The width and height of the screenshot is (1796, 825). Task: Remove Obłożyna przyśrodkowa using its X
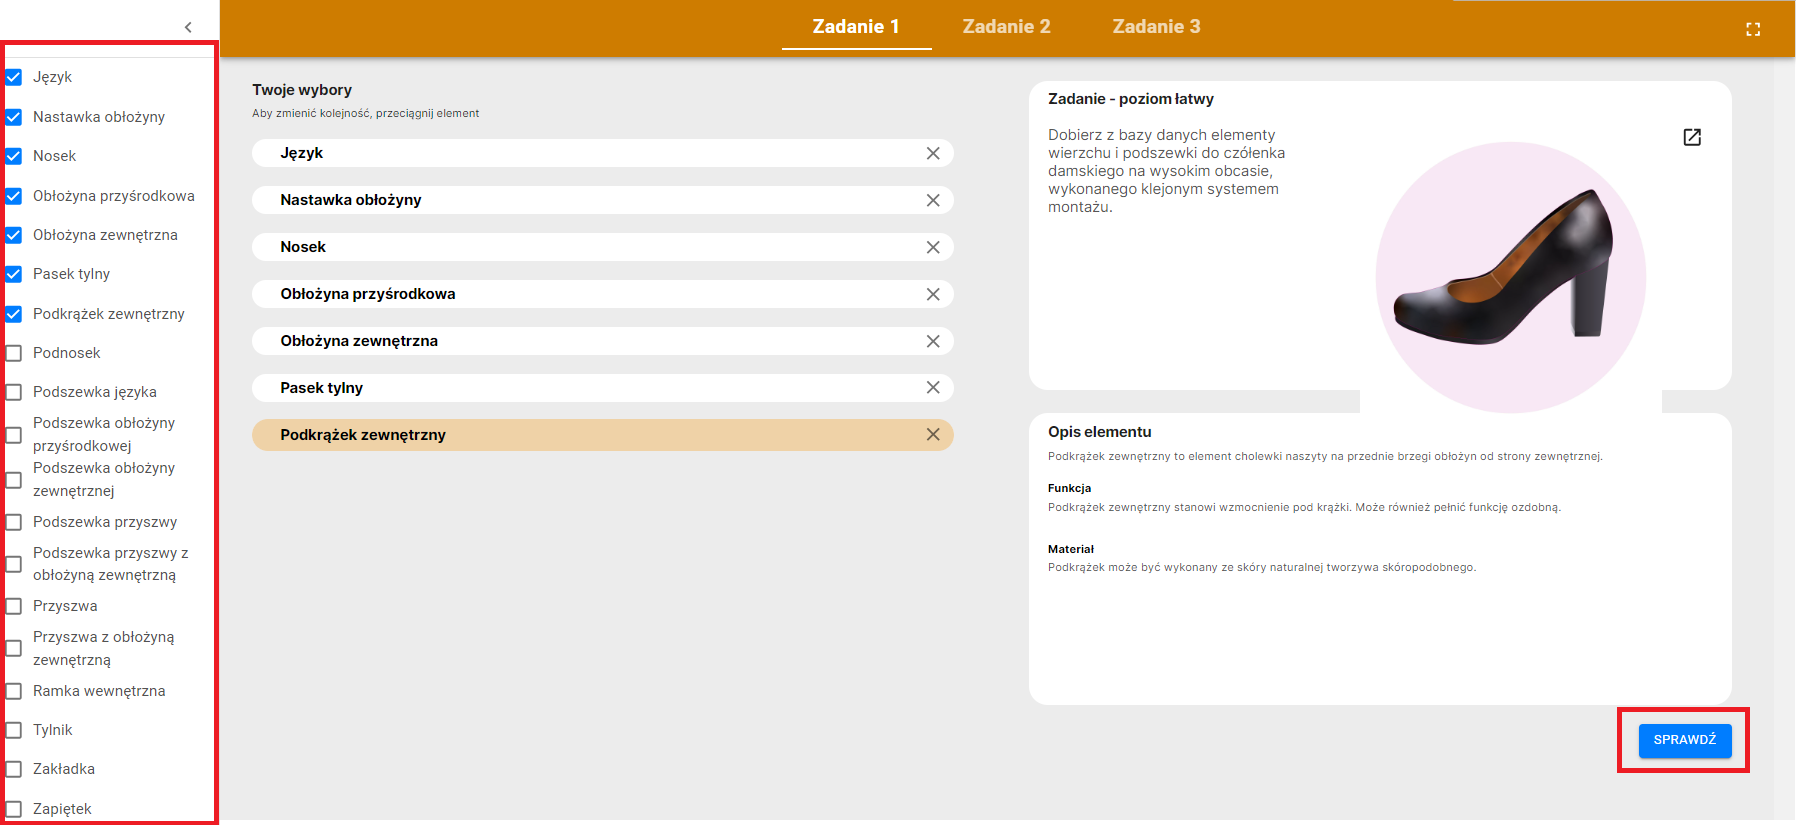pos(932,294)
